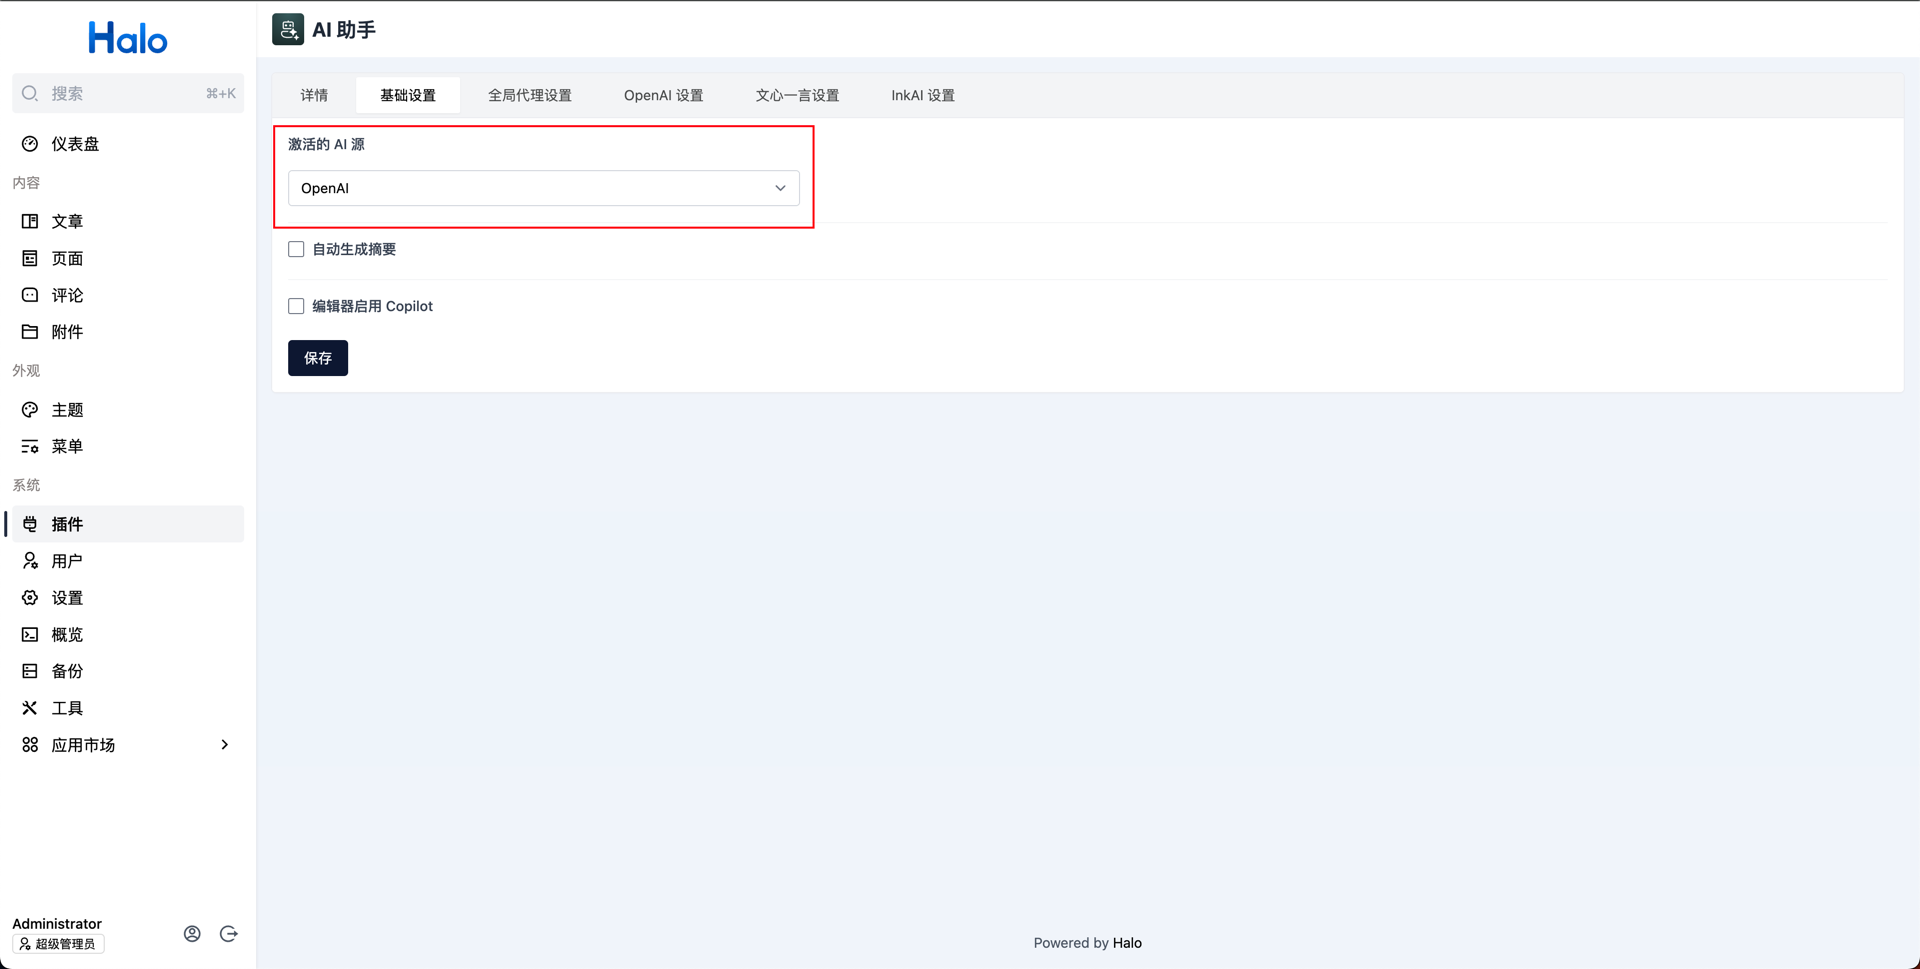Click the 应用市场 grid icon

30,745
